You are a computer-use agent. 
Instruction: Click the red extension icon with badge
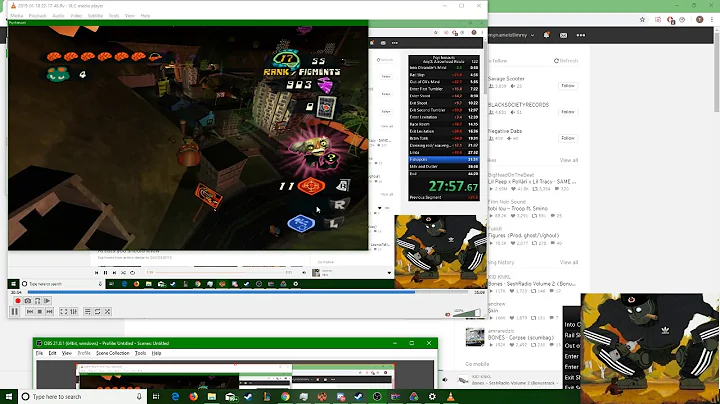(x=670, y=20)
